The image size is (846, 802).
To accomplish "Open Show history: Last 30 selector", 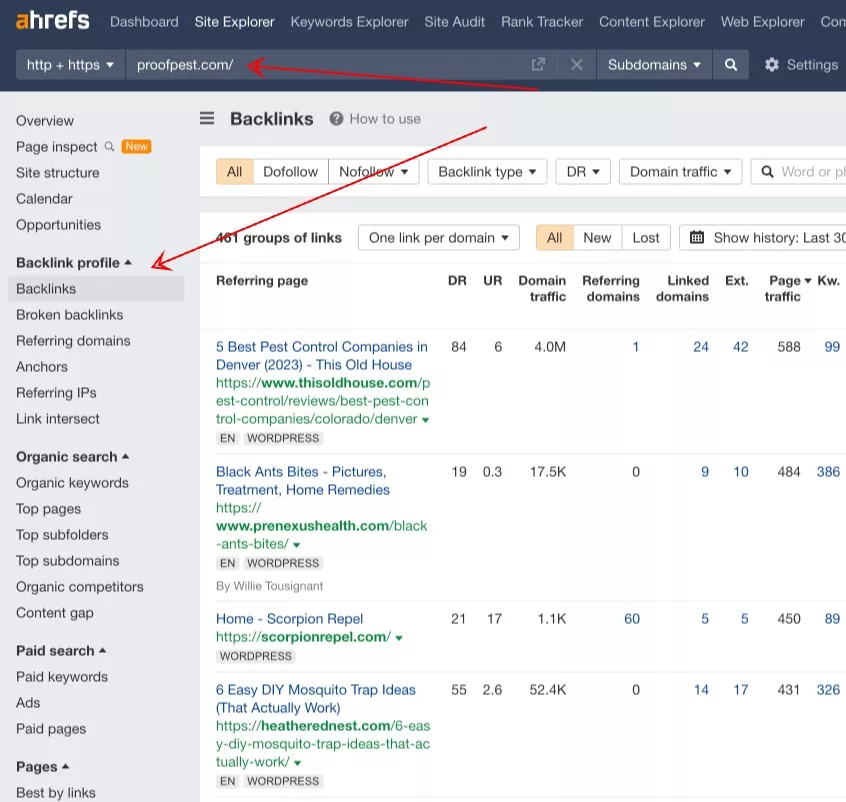I will coord(762,237).
